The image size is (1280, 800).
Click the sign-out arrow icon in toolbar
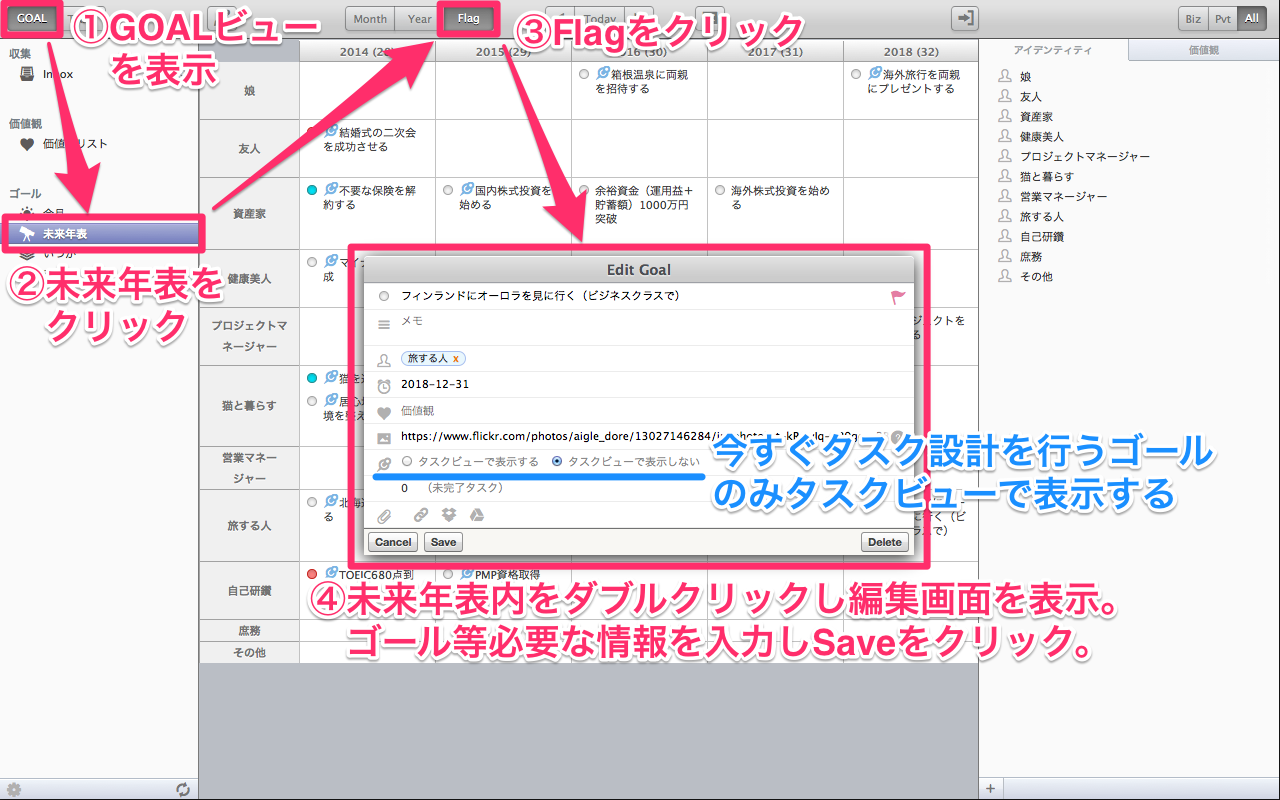click(965, 18)
